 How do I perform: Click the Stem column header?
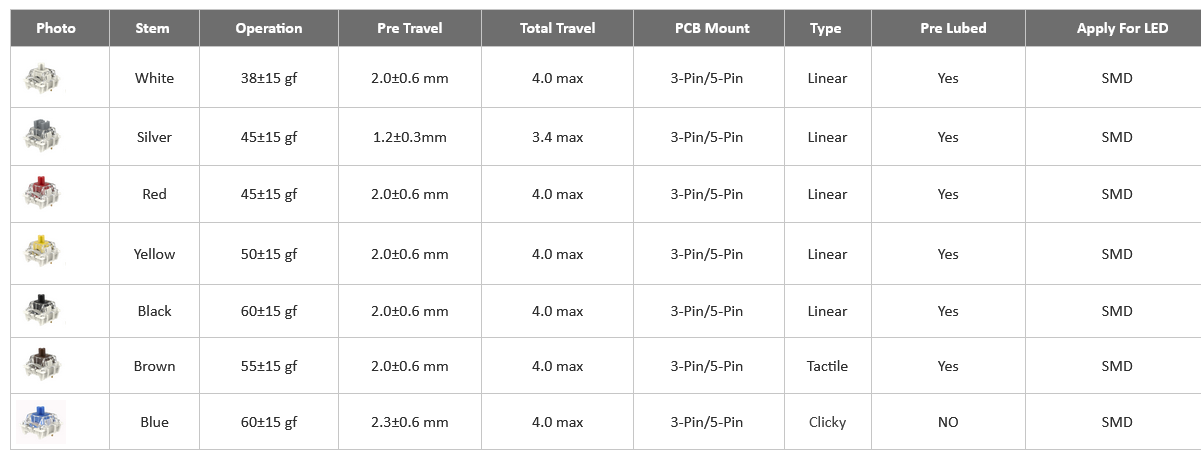153,28
